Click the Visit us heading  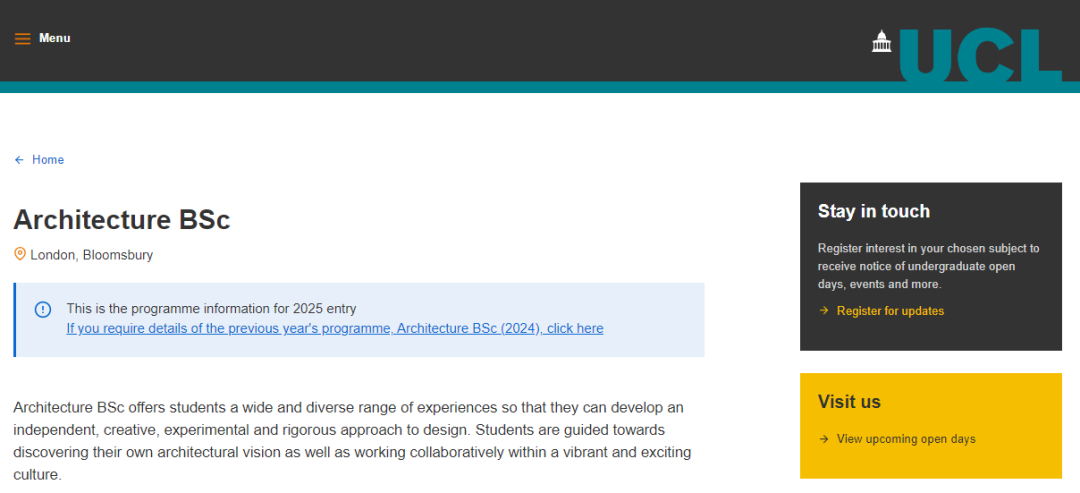pyautogui.click(x=849, y=401)
